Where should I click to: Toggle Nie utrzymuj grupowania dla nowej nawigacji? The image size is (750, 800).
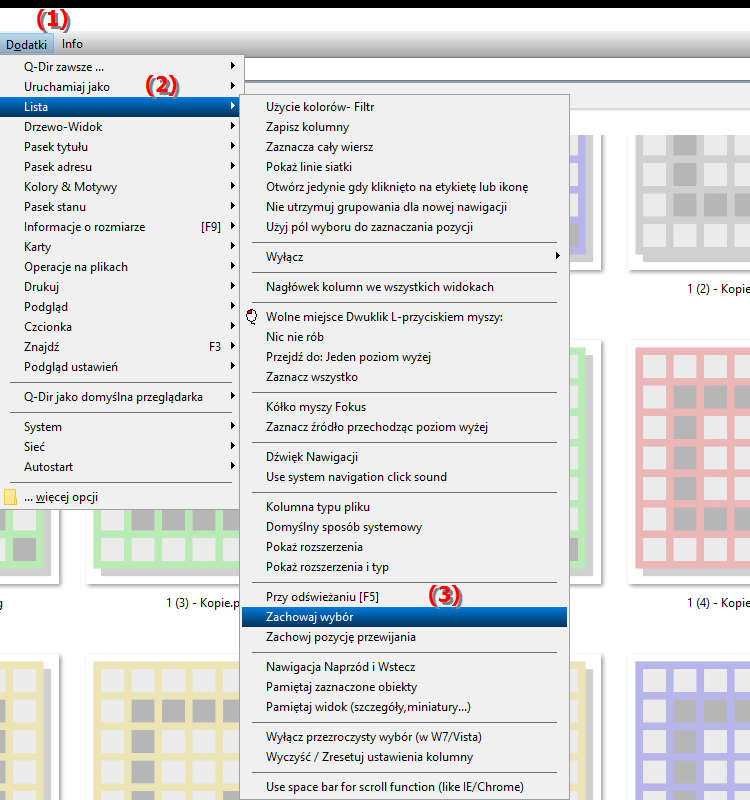click(x=404, y=207)
